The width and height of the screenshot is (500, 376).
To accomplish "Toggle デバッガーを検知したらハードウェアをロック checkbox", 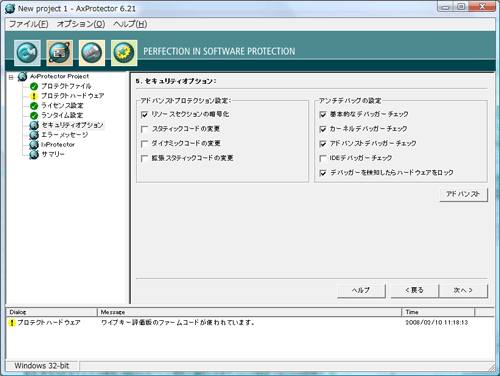I will (323, 173).
